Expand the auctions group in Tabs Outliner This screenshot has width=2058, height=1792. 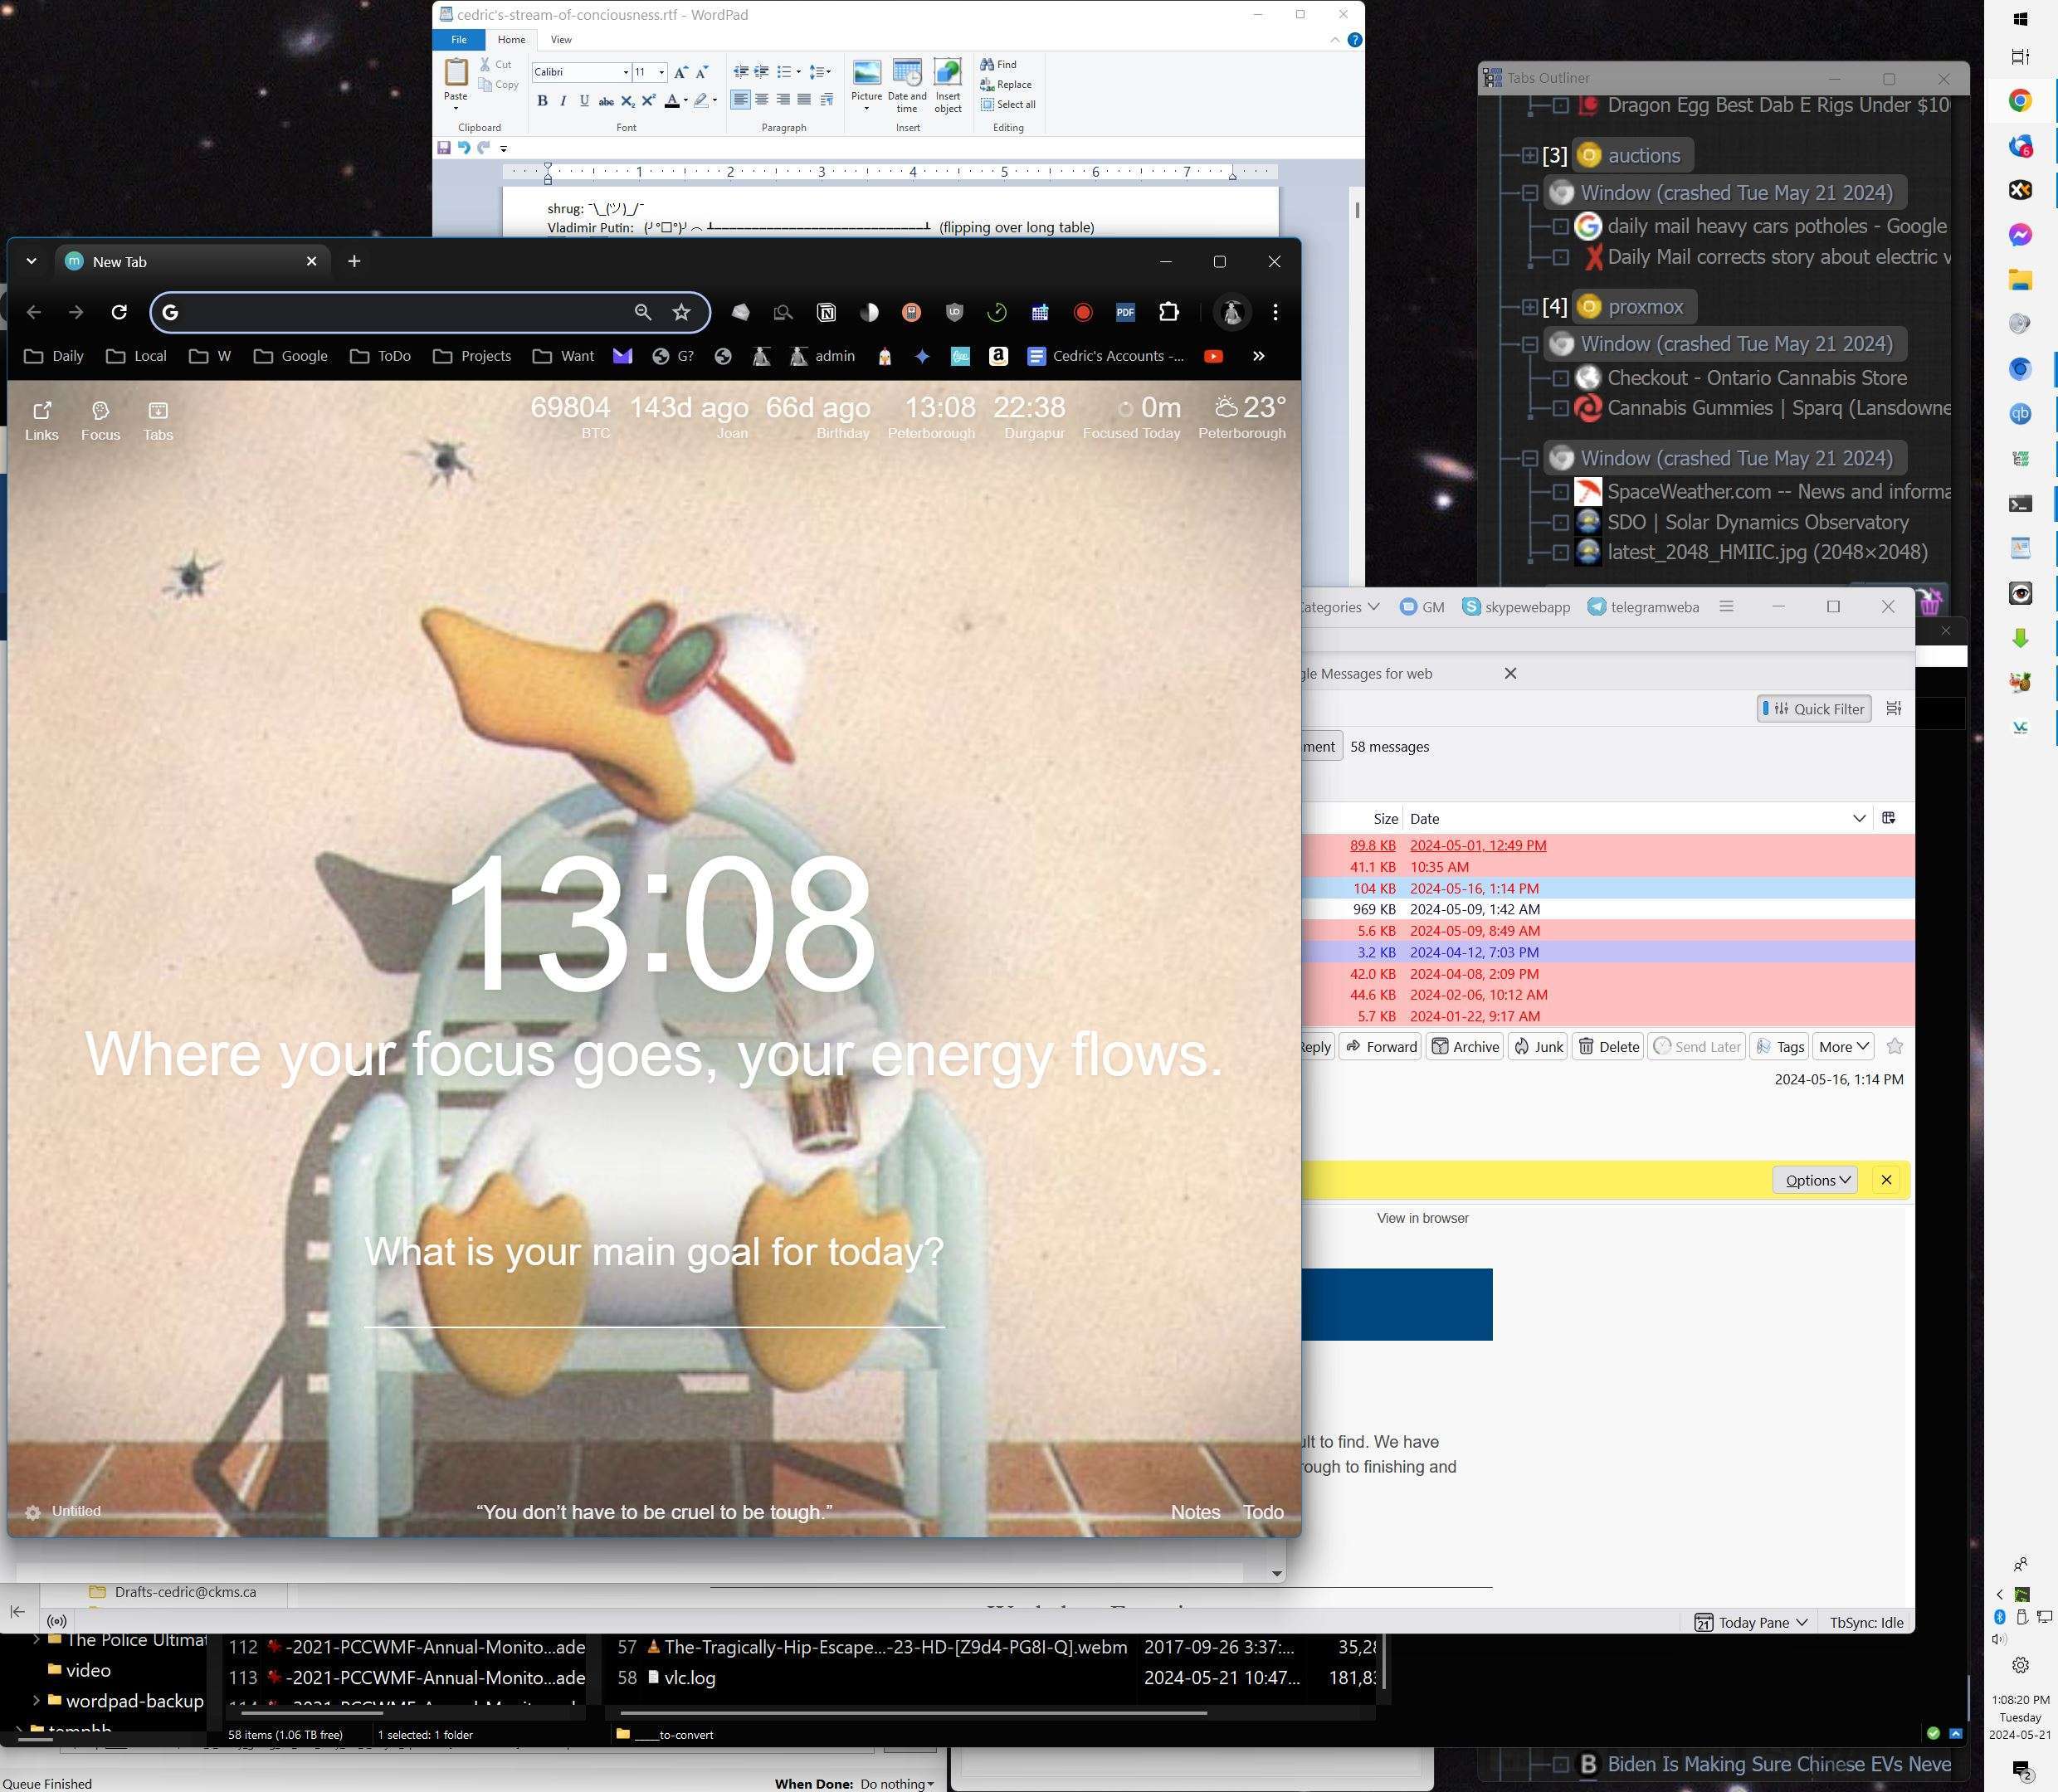click(1529, 155)
